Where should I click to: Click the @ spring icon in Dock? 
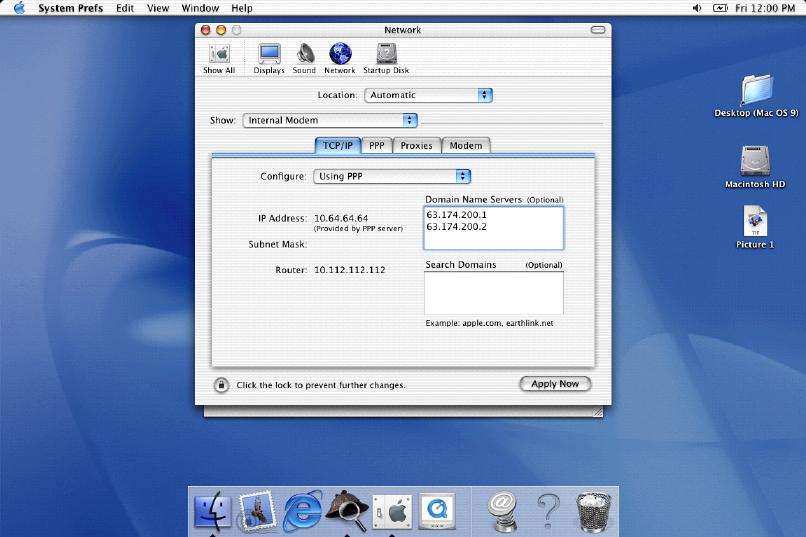(x=503, y=511)
